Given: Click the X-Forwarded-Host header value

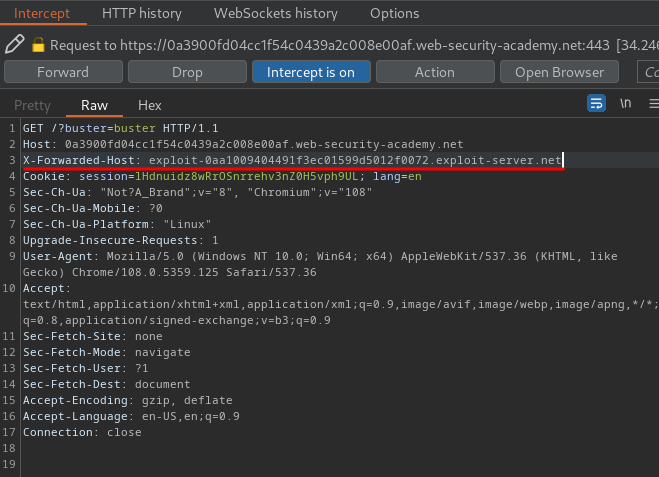Looking at the screenshot, I should pyautogui.click(x=355, y=160).
